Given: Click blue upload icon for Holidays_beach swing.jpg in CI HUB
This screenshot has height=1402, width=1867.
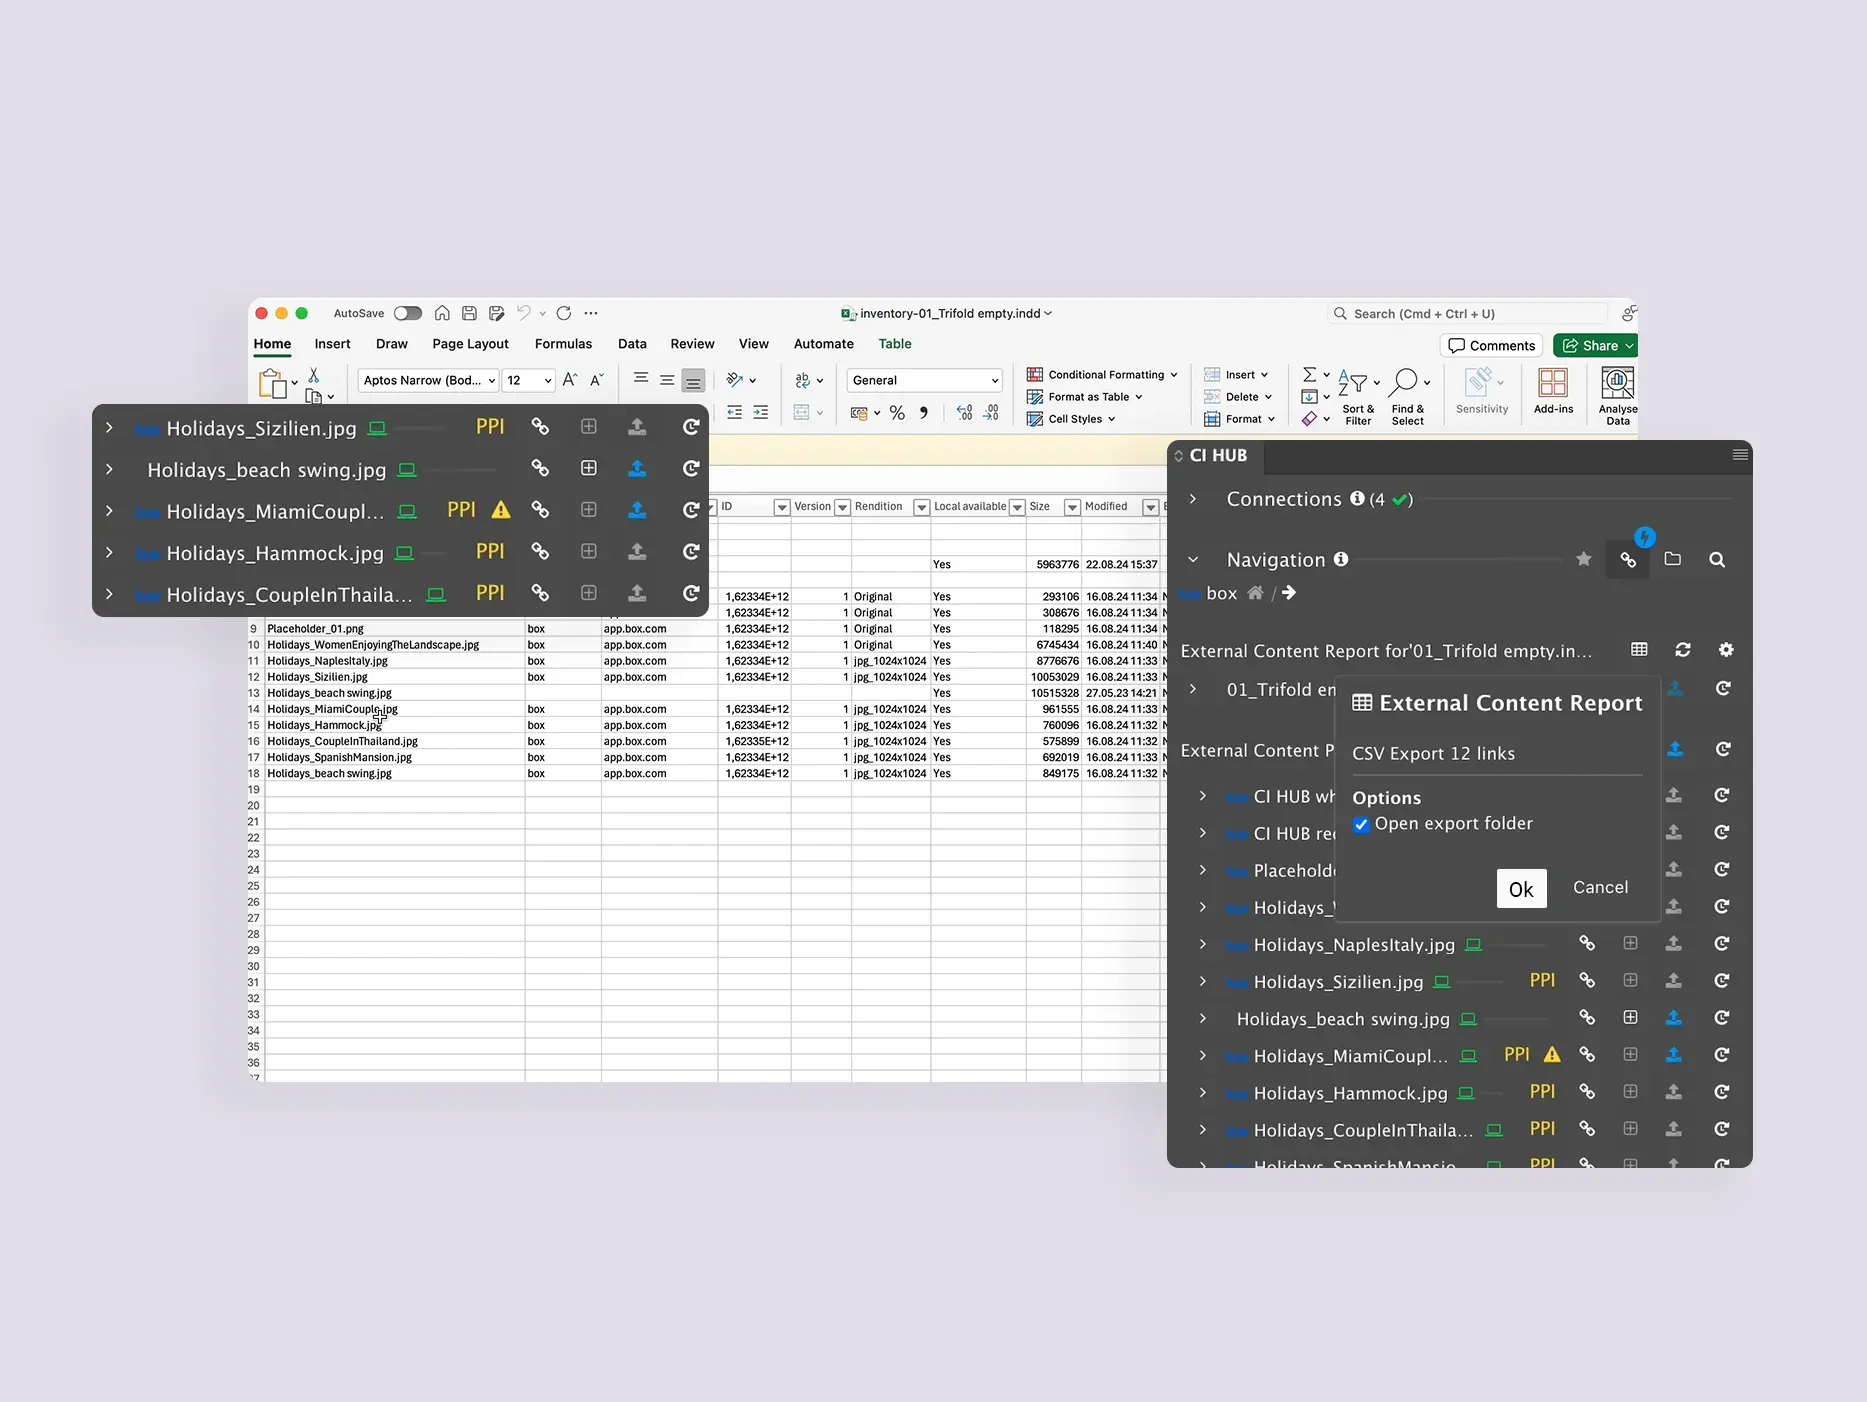Looking at the screenshot, I should point(1673,1018).
